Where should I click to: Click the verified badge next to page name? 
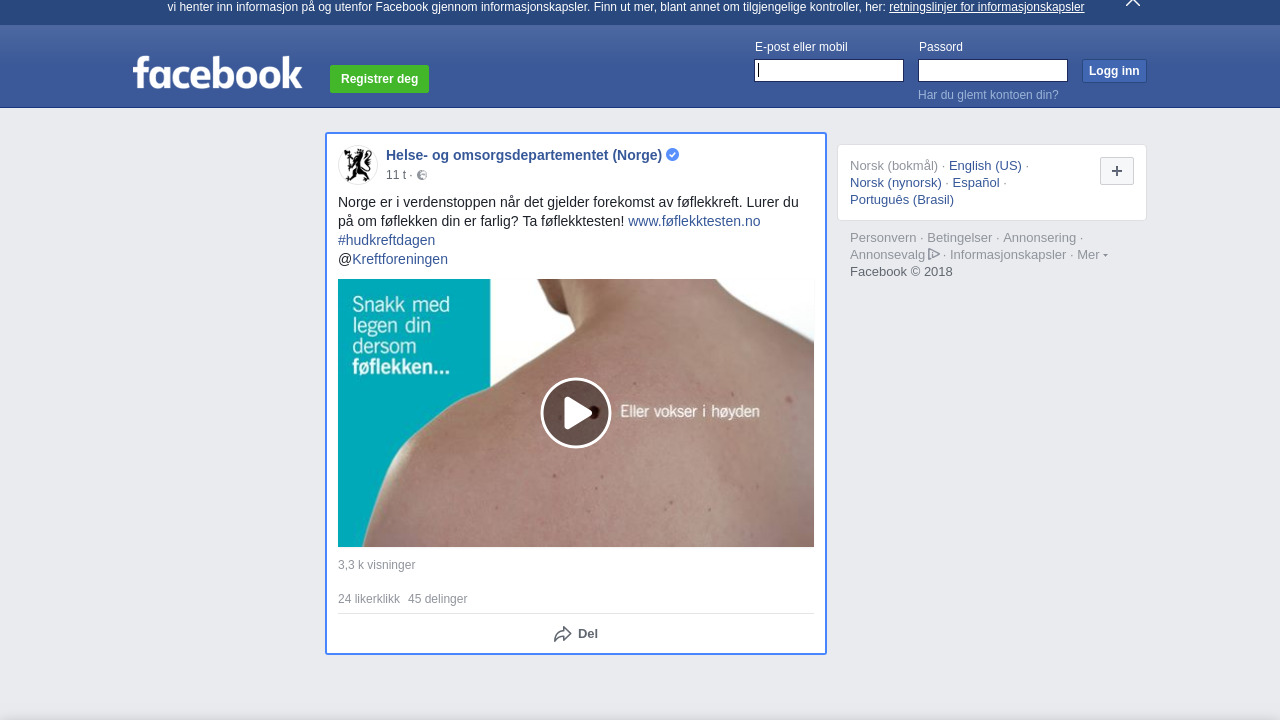(673, 155)
